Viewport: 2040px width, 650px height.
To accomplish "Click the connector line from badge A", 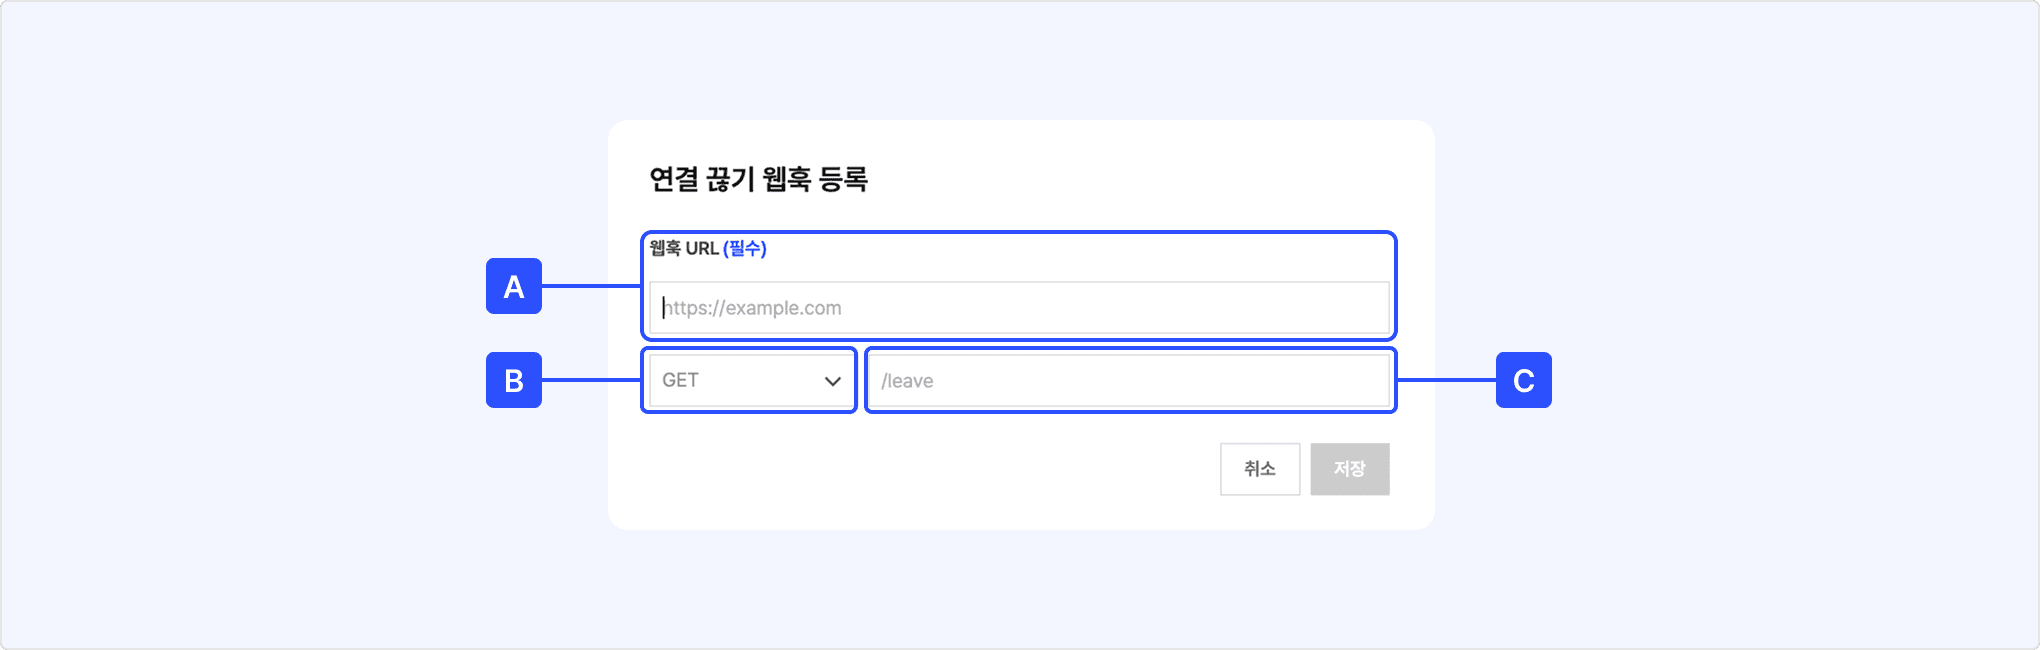I will click(590, 287).
